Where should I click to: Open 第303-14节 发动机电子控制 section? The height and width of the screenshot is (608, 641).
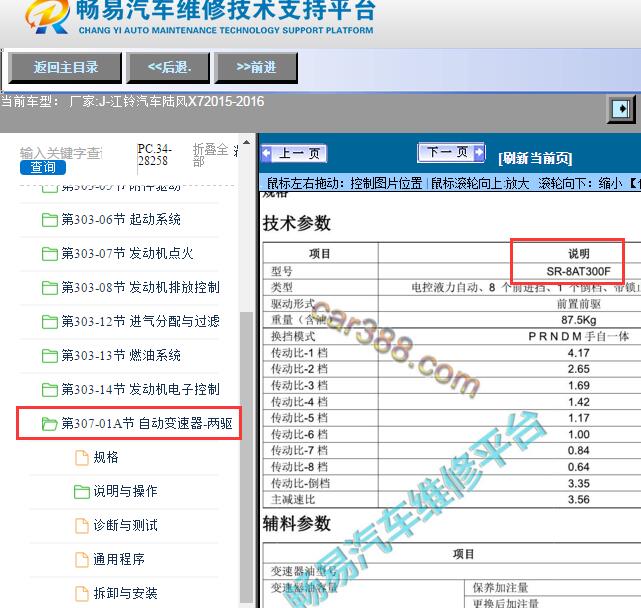point(140,390)
